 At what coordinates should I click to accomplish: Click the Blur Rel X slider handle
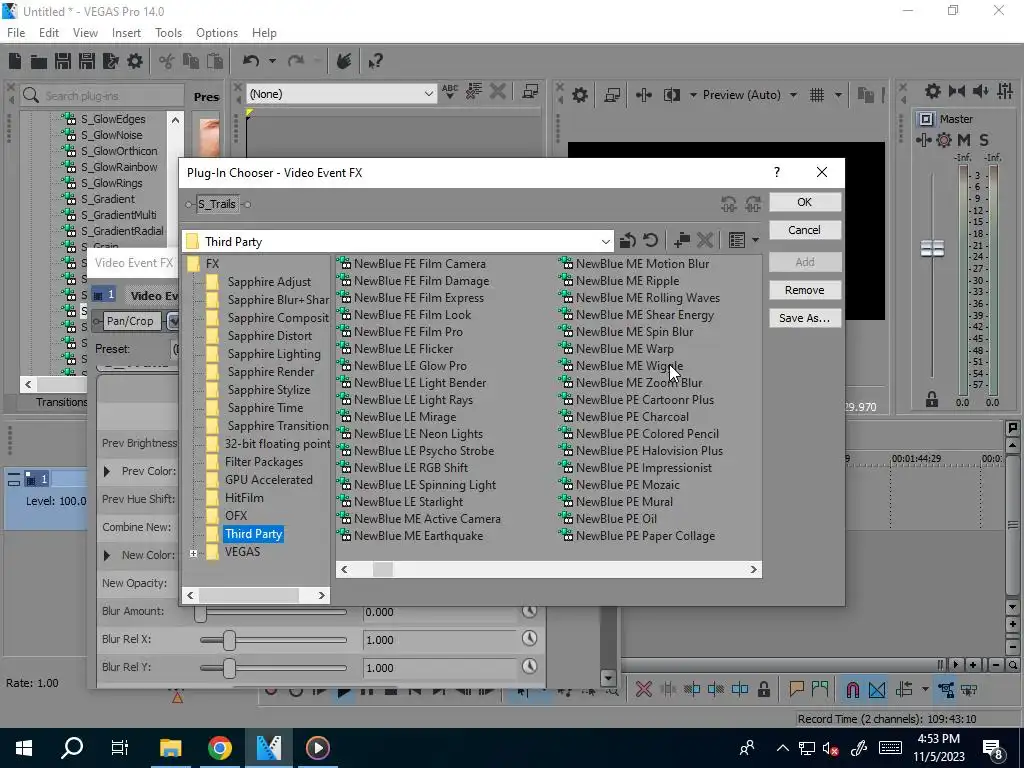click(x=229, y=640)
